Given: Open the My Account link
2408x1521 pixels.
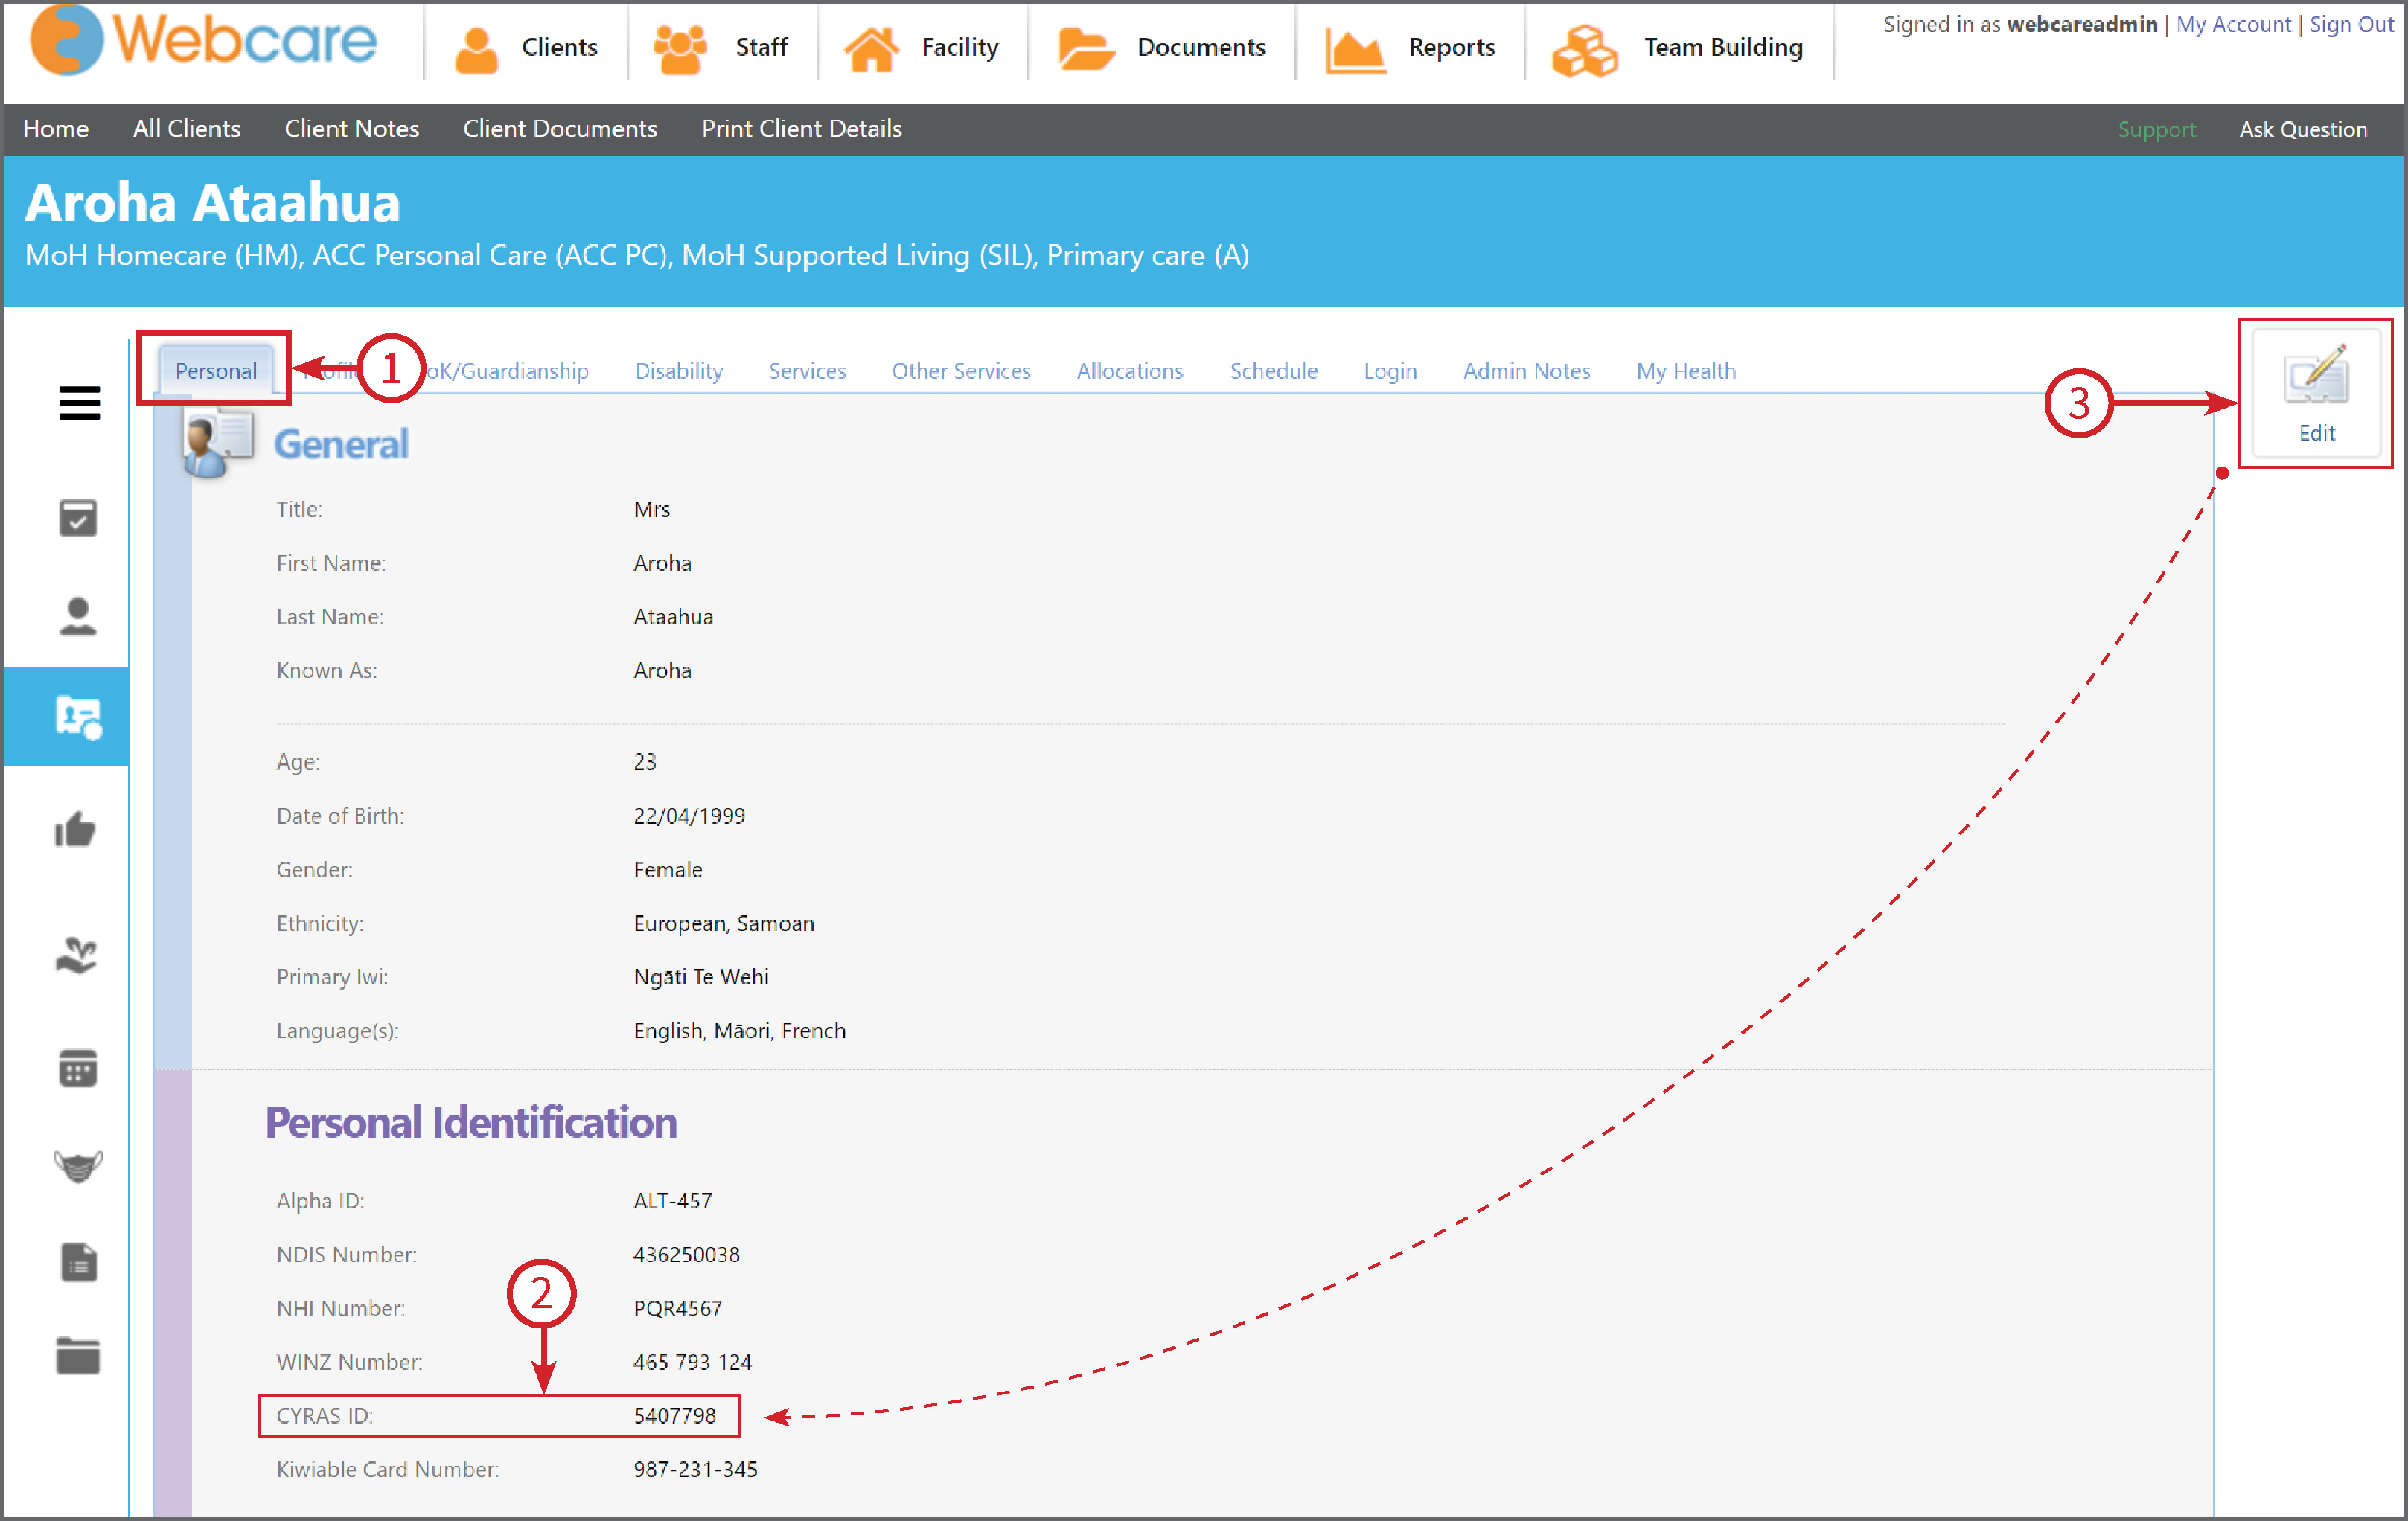Looking at the screenshot, I should click(2232, 24).
